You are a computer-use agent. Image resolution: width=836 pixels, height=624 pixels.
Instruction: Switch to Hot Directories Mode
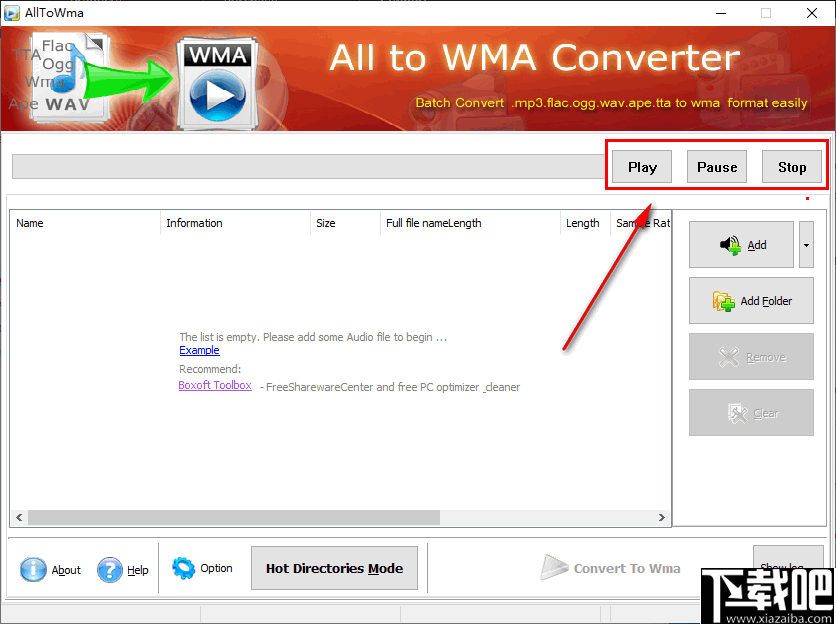click(334, 567)
